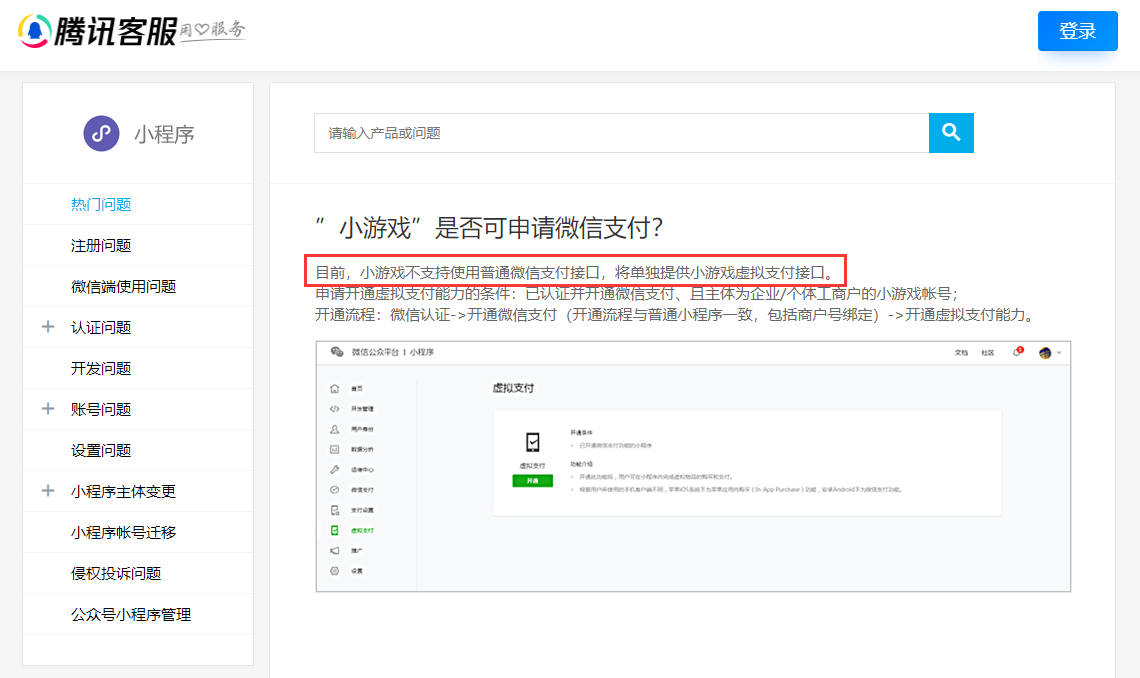Click the sentence starting 开通流程：微信认证
1140x678 pixels.
[x=675, y=315]
